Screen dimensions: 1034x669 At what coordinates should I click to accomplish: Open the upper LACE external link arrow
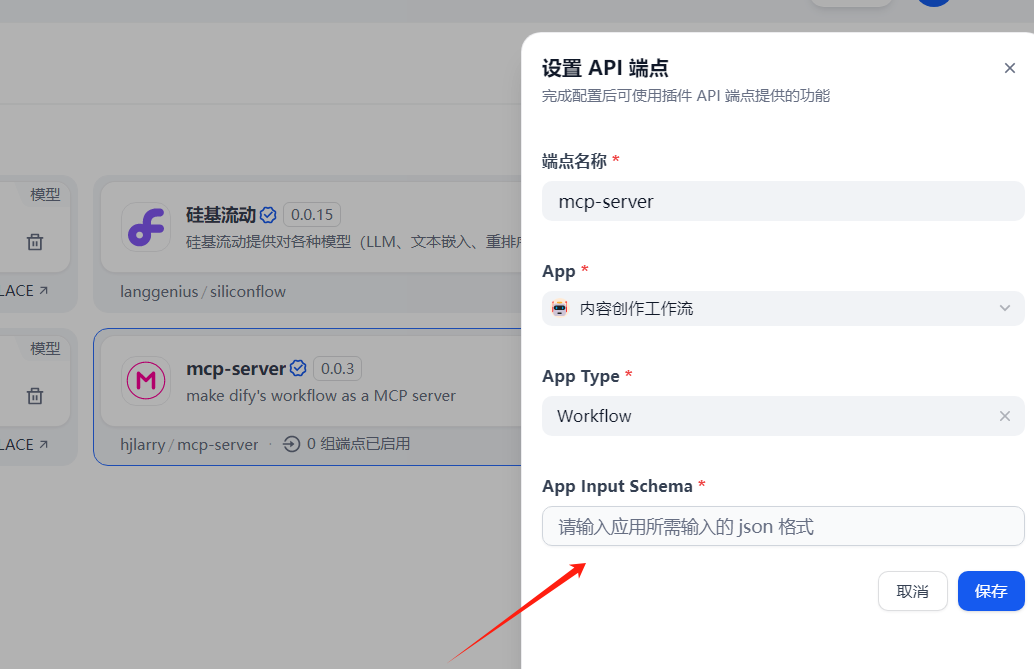(x=44, y=290)
